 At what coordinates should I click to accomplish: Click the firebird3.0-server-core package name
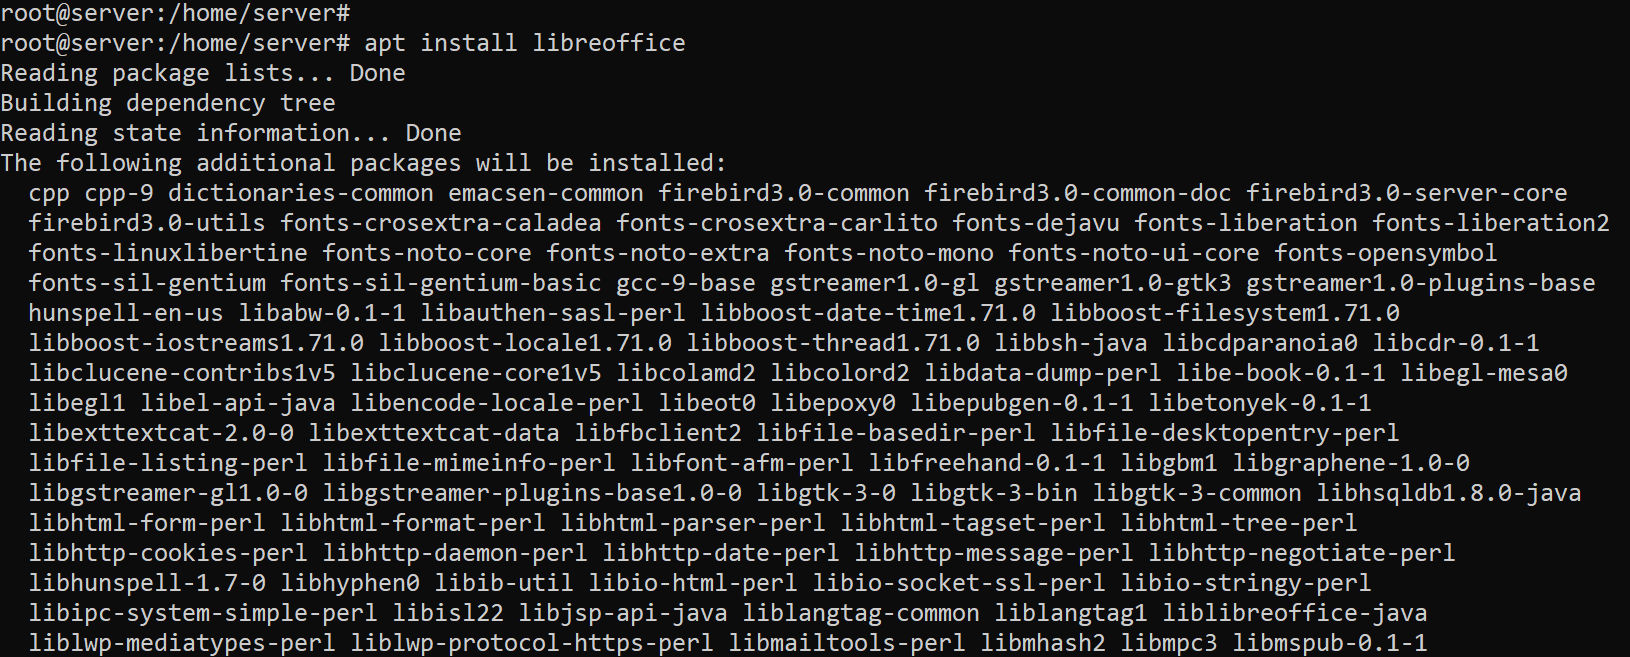tap(1406, 193)
